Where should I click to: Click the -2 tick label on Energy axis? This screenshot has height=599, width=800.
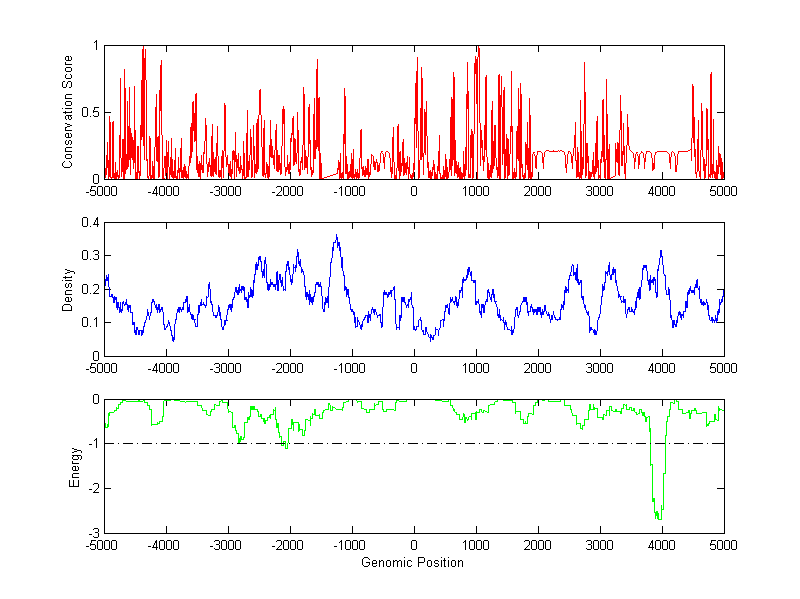(x=91, y=489)
